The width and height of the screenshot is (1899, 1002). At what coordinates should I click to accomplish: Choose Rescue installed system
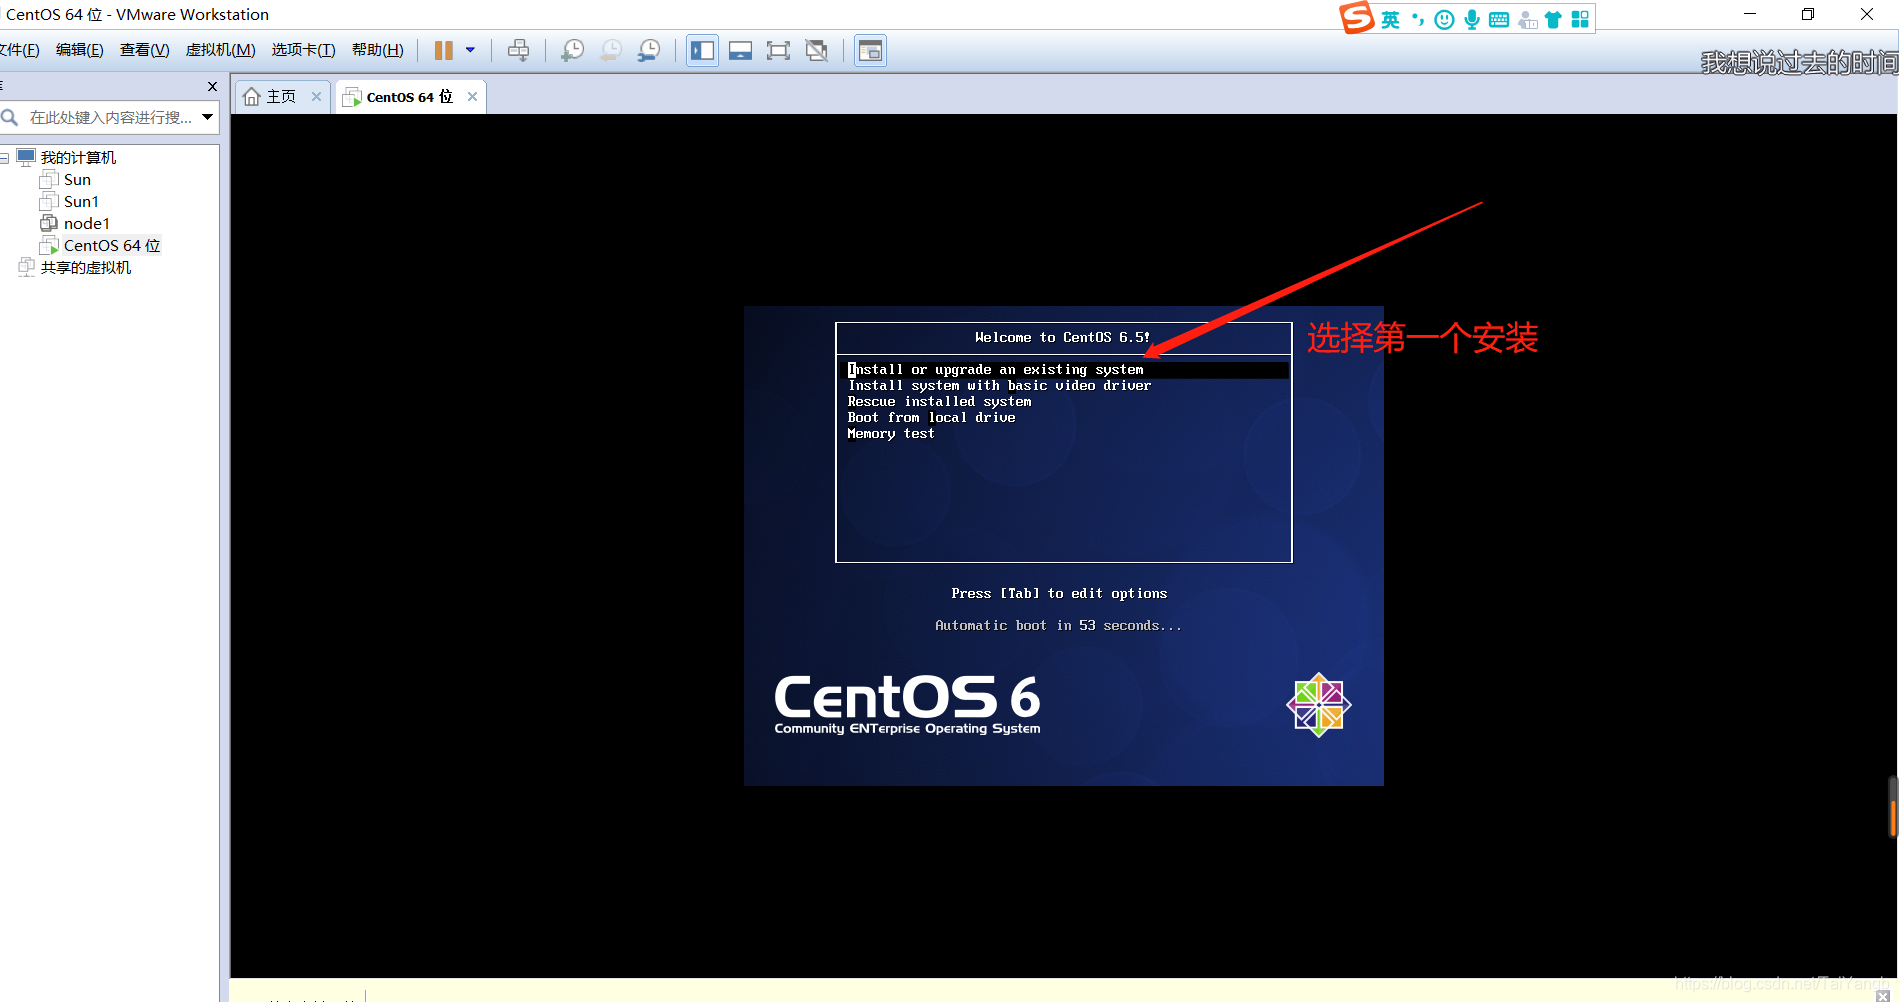[x=939, y=402]
